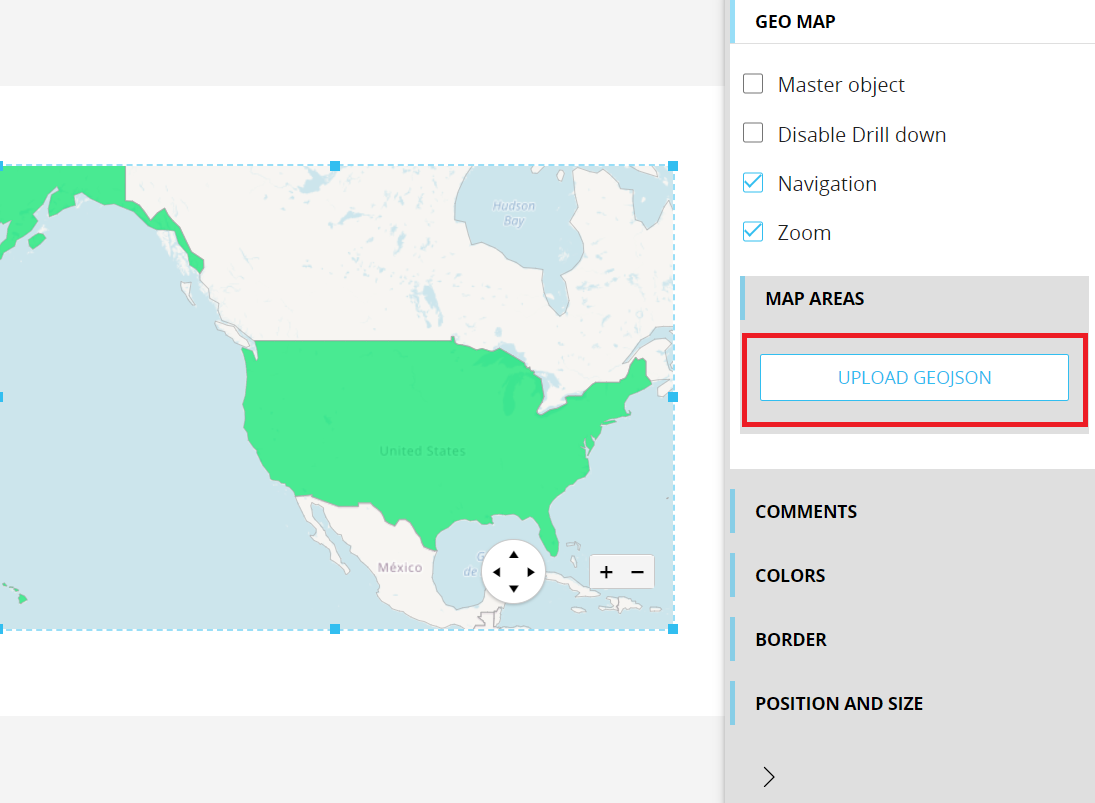The width and height of the screenshot is (1095, 803).
Task: Click the Upload GeoJSON button
Action: [914, 378]
